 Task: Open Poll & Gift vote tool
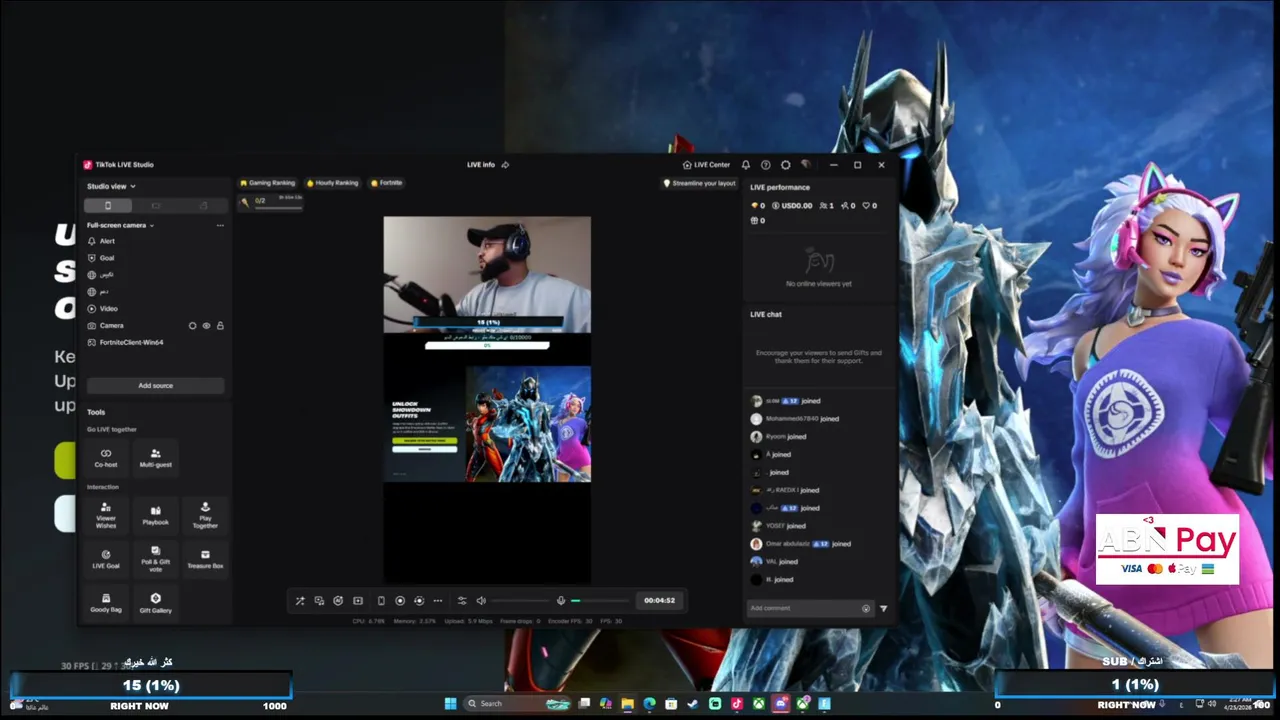tap(155, 559)
